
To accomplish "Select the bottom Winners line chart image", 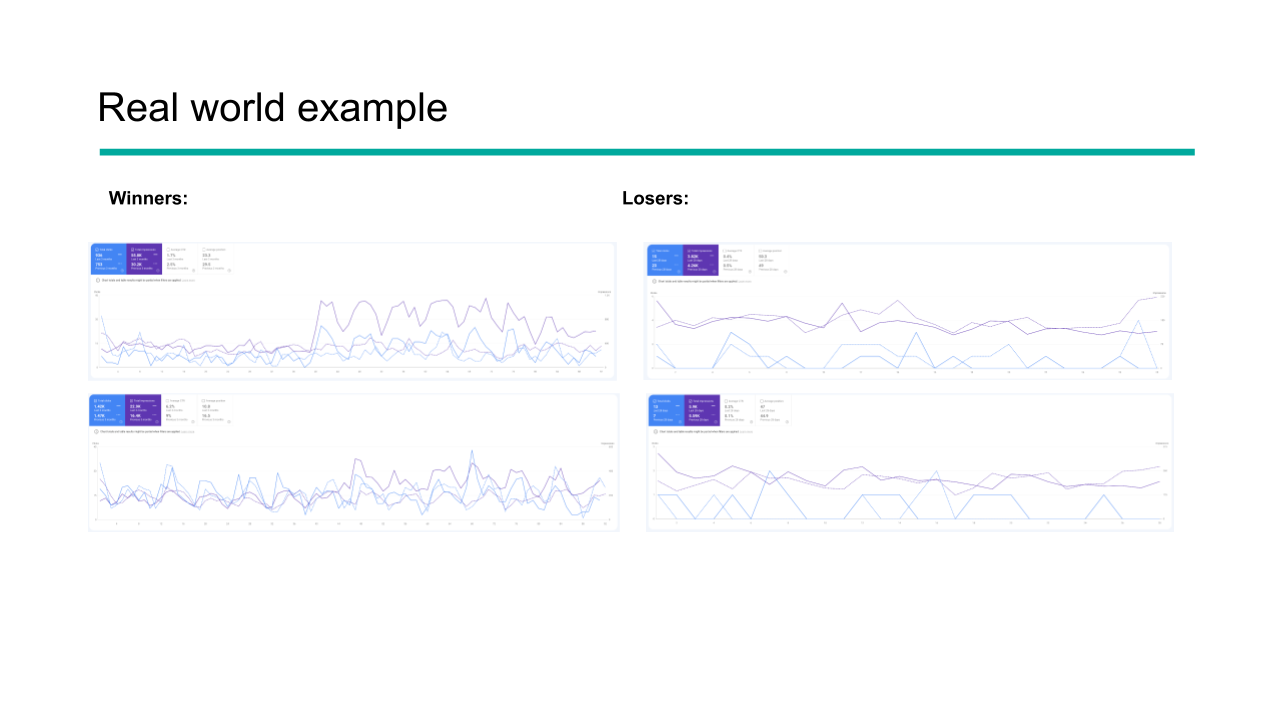I will pos(353,461).
